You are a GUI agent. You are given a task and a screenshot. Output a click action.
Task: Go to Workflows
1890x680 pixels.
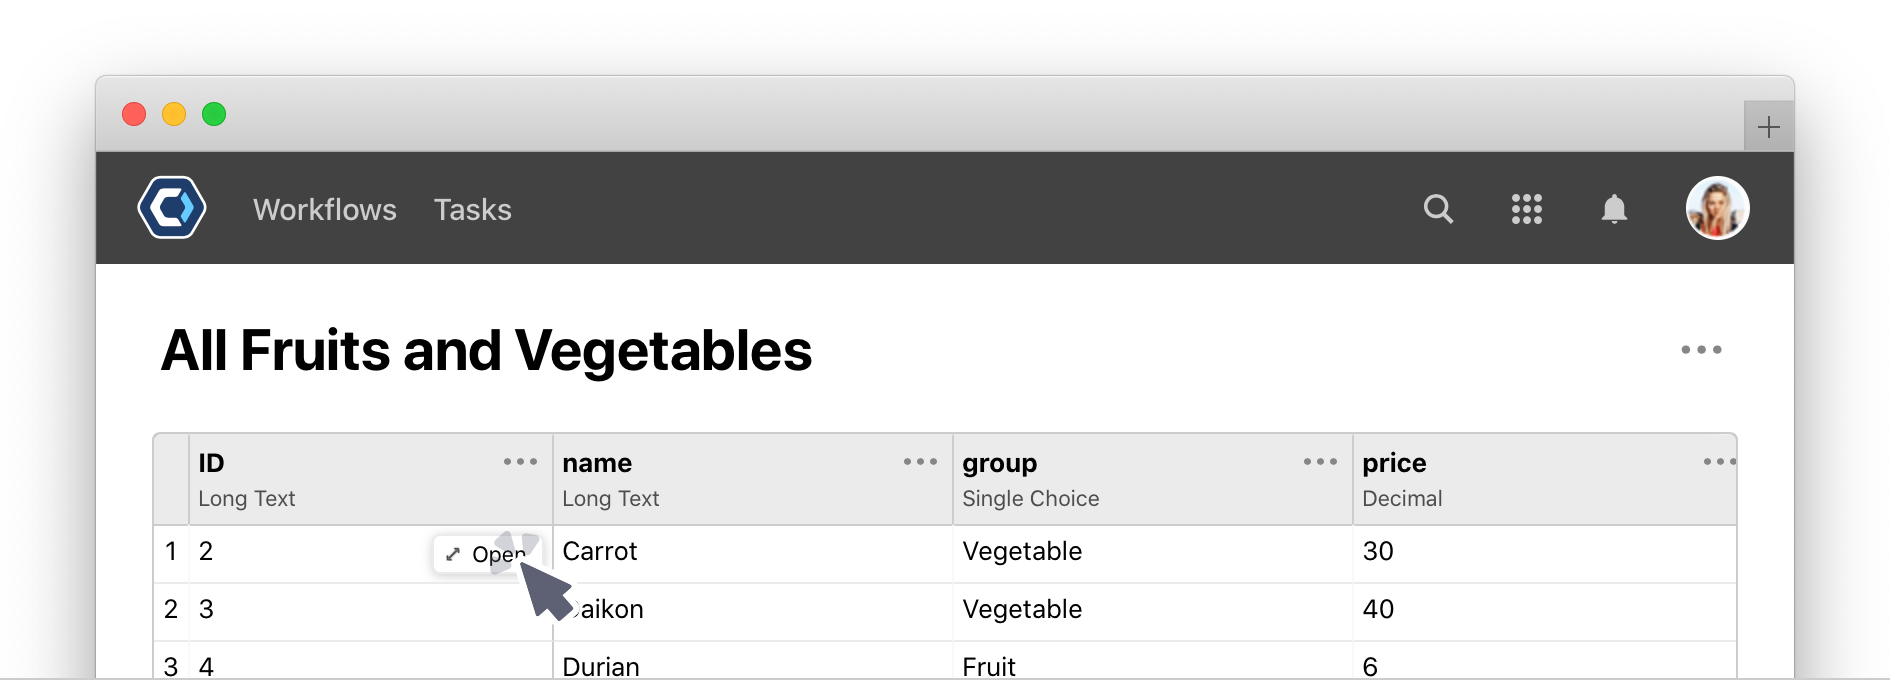[x=325, y=210]
